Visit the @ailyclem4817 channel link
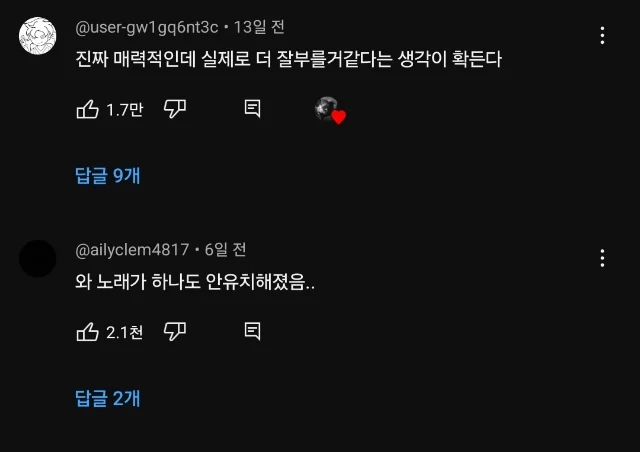The width and height of the screenshot is (640, 452). 132,250
